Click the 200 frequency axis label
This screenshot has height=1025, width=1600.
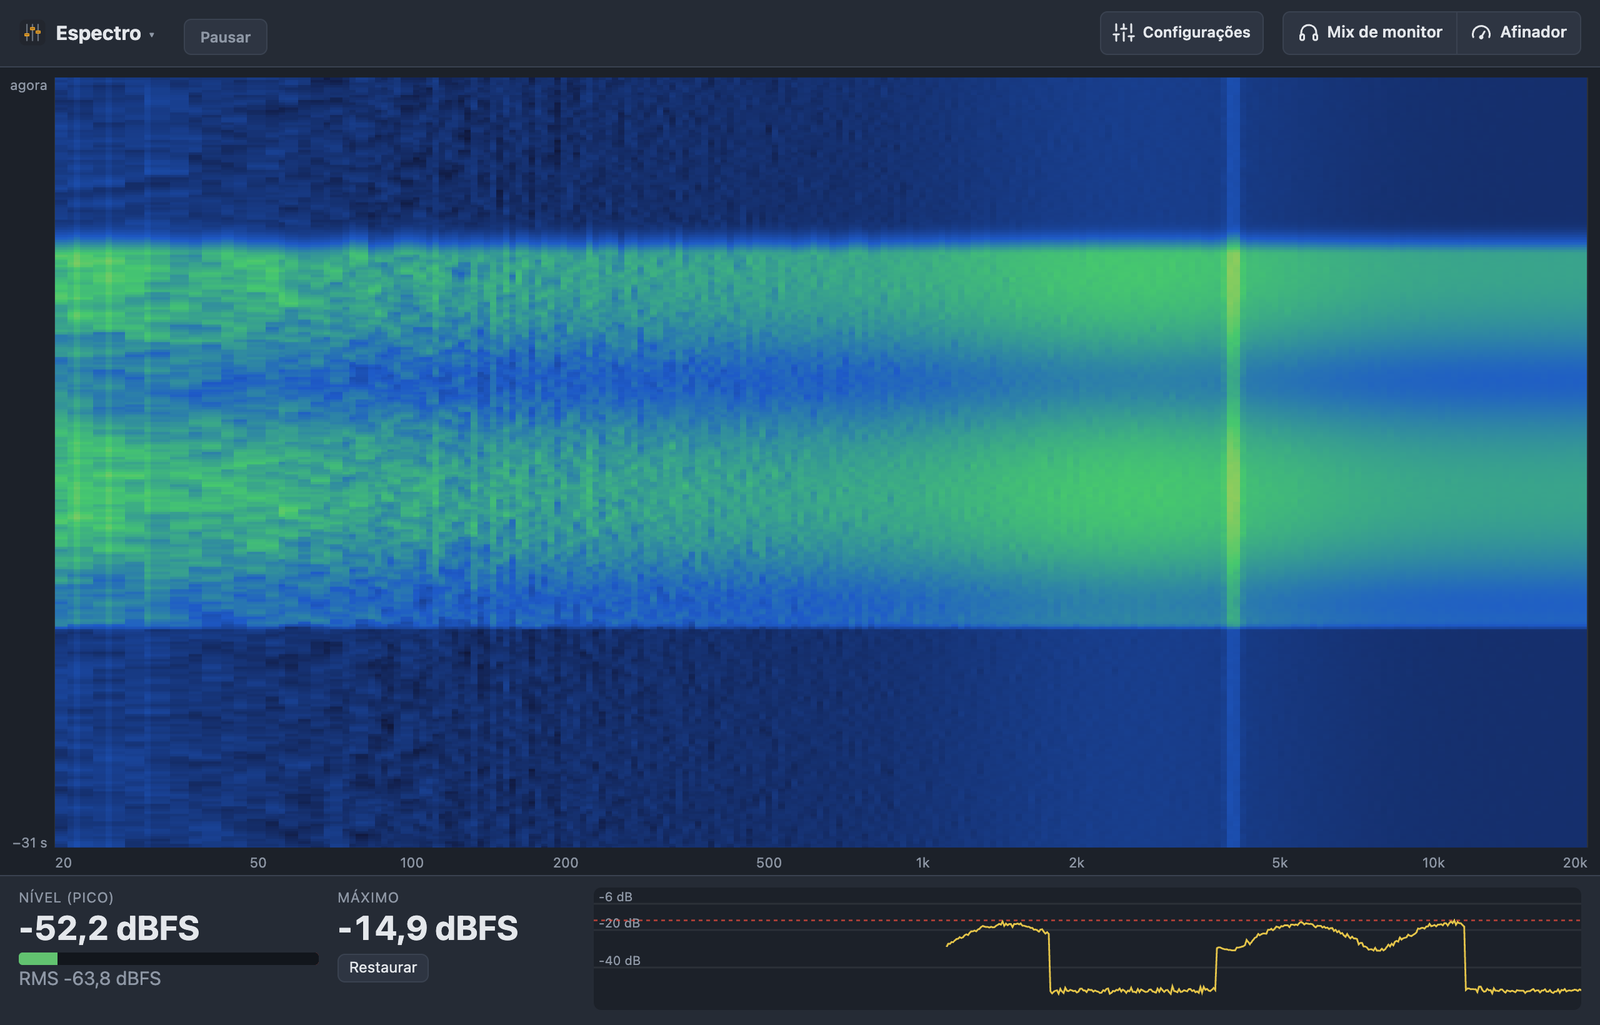click(566, 863)
